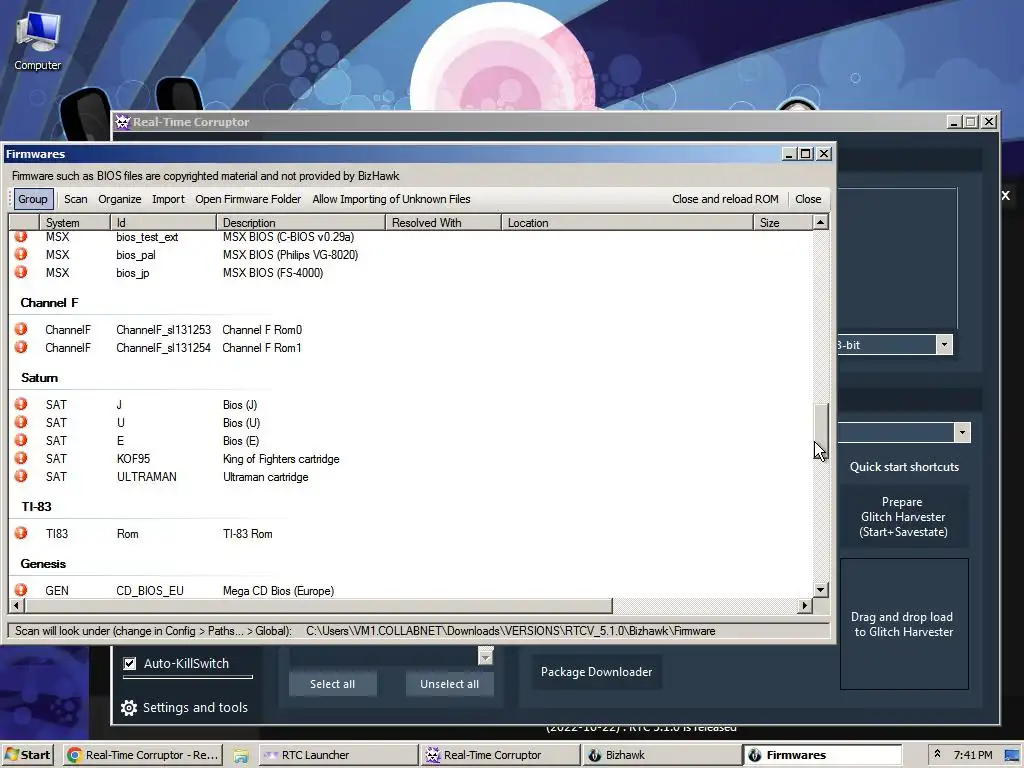1024x768 pixels.
Task: Click Drag and drop load to Glitch Harvester box
Action: click(904, 624)
